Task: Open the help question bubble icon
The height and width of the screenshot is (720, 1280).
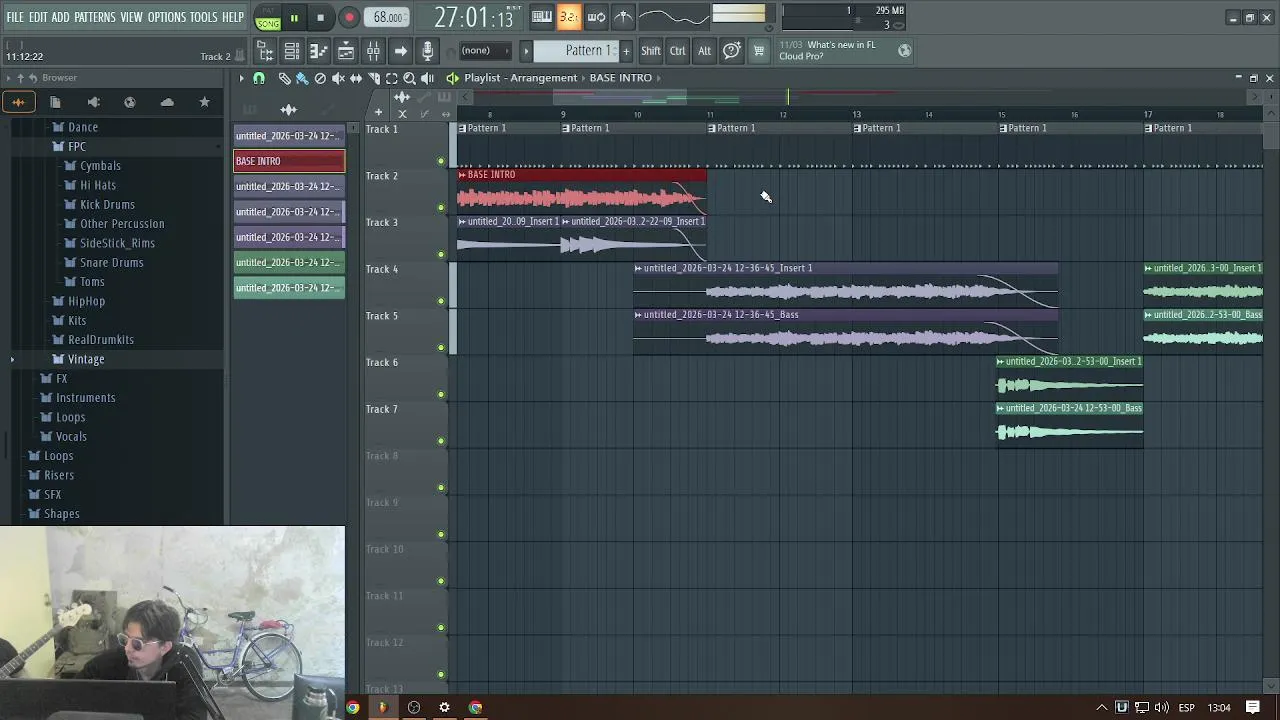Action: [732, 51]
